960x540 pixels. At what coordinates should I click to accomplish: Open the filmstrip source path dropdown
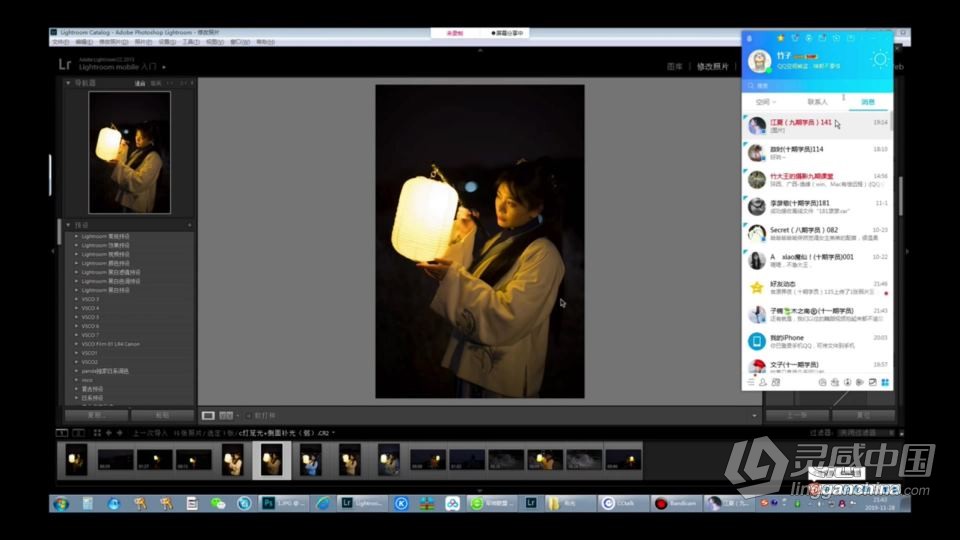click(333, 433)
